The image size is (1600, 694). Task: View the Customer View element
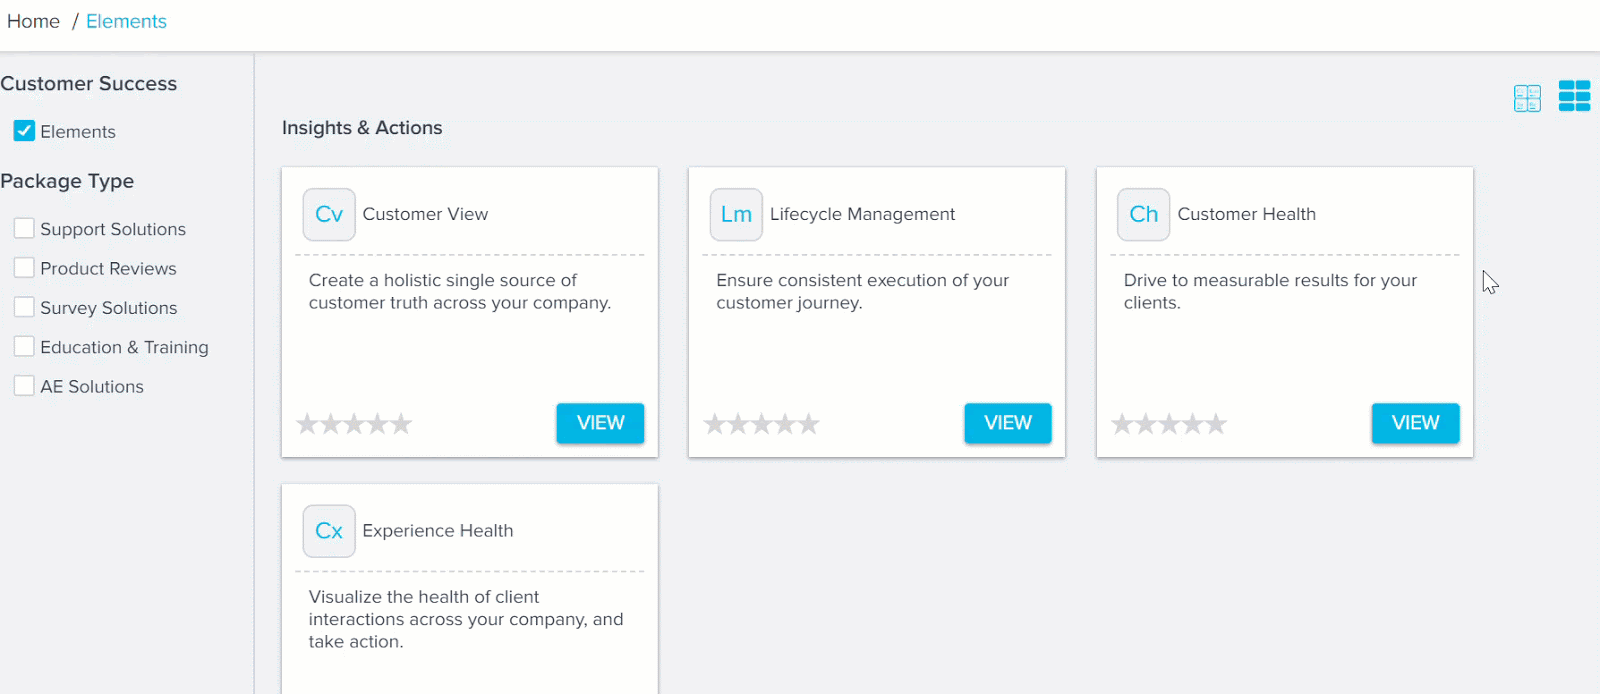click(600, 423)
